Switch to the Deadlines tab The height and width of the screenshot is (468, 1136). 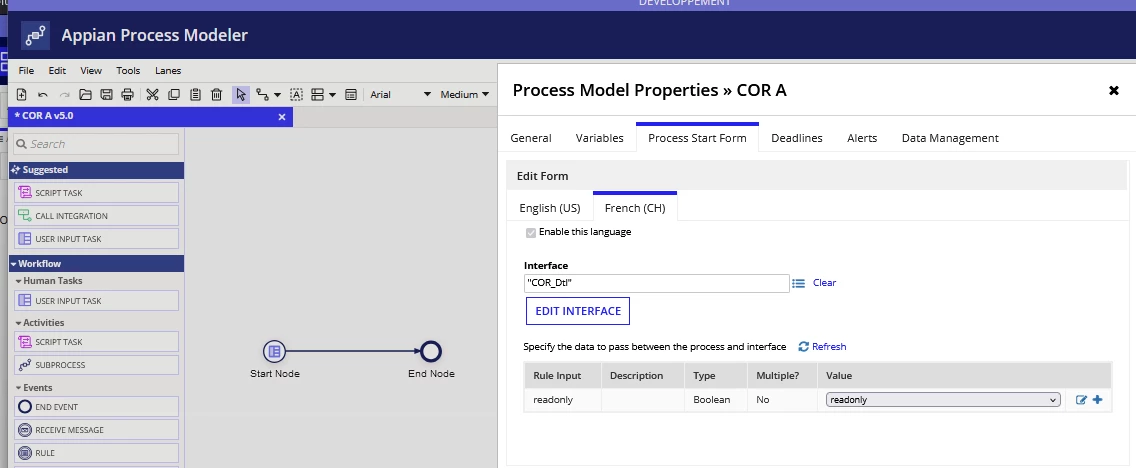(x=796, y=138)
